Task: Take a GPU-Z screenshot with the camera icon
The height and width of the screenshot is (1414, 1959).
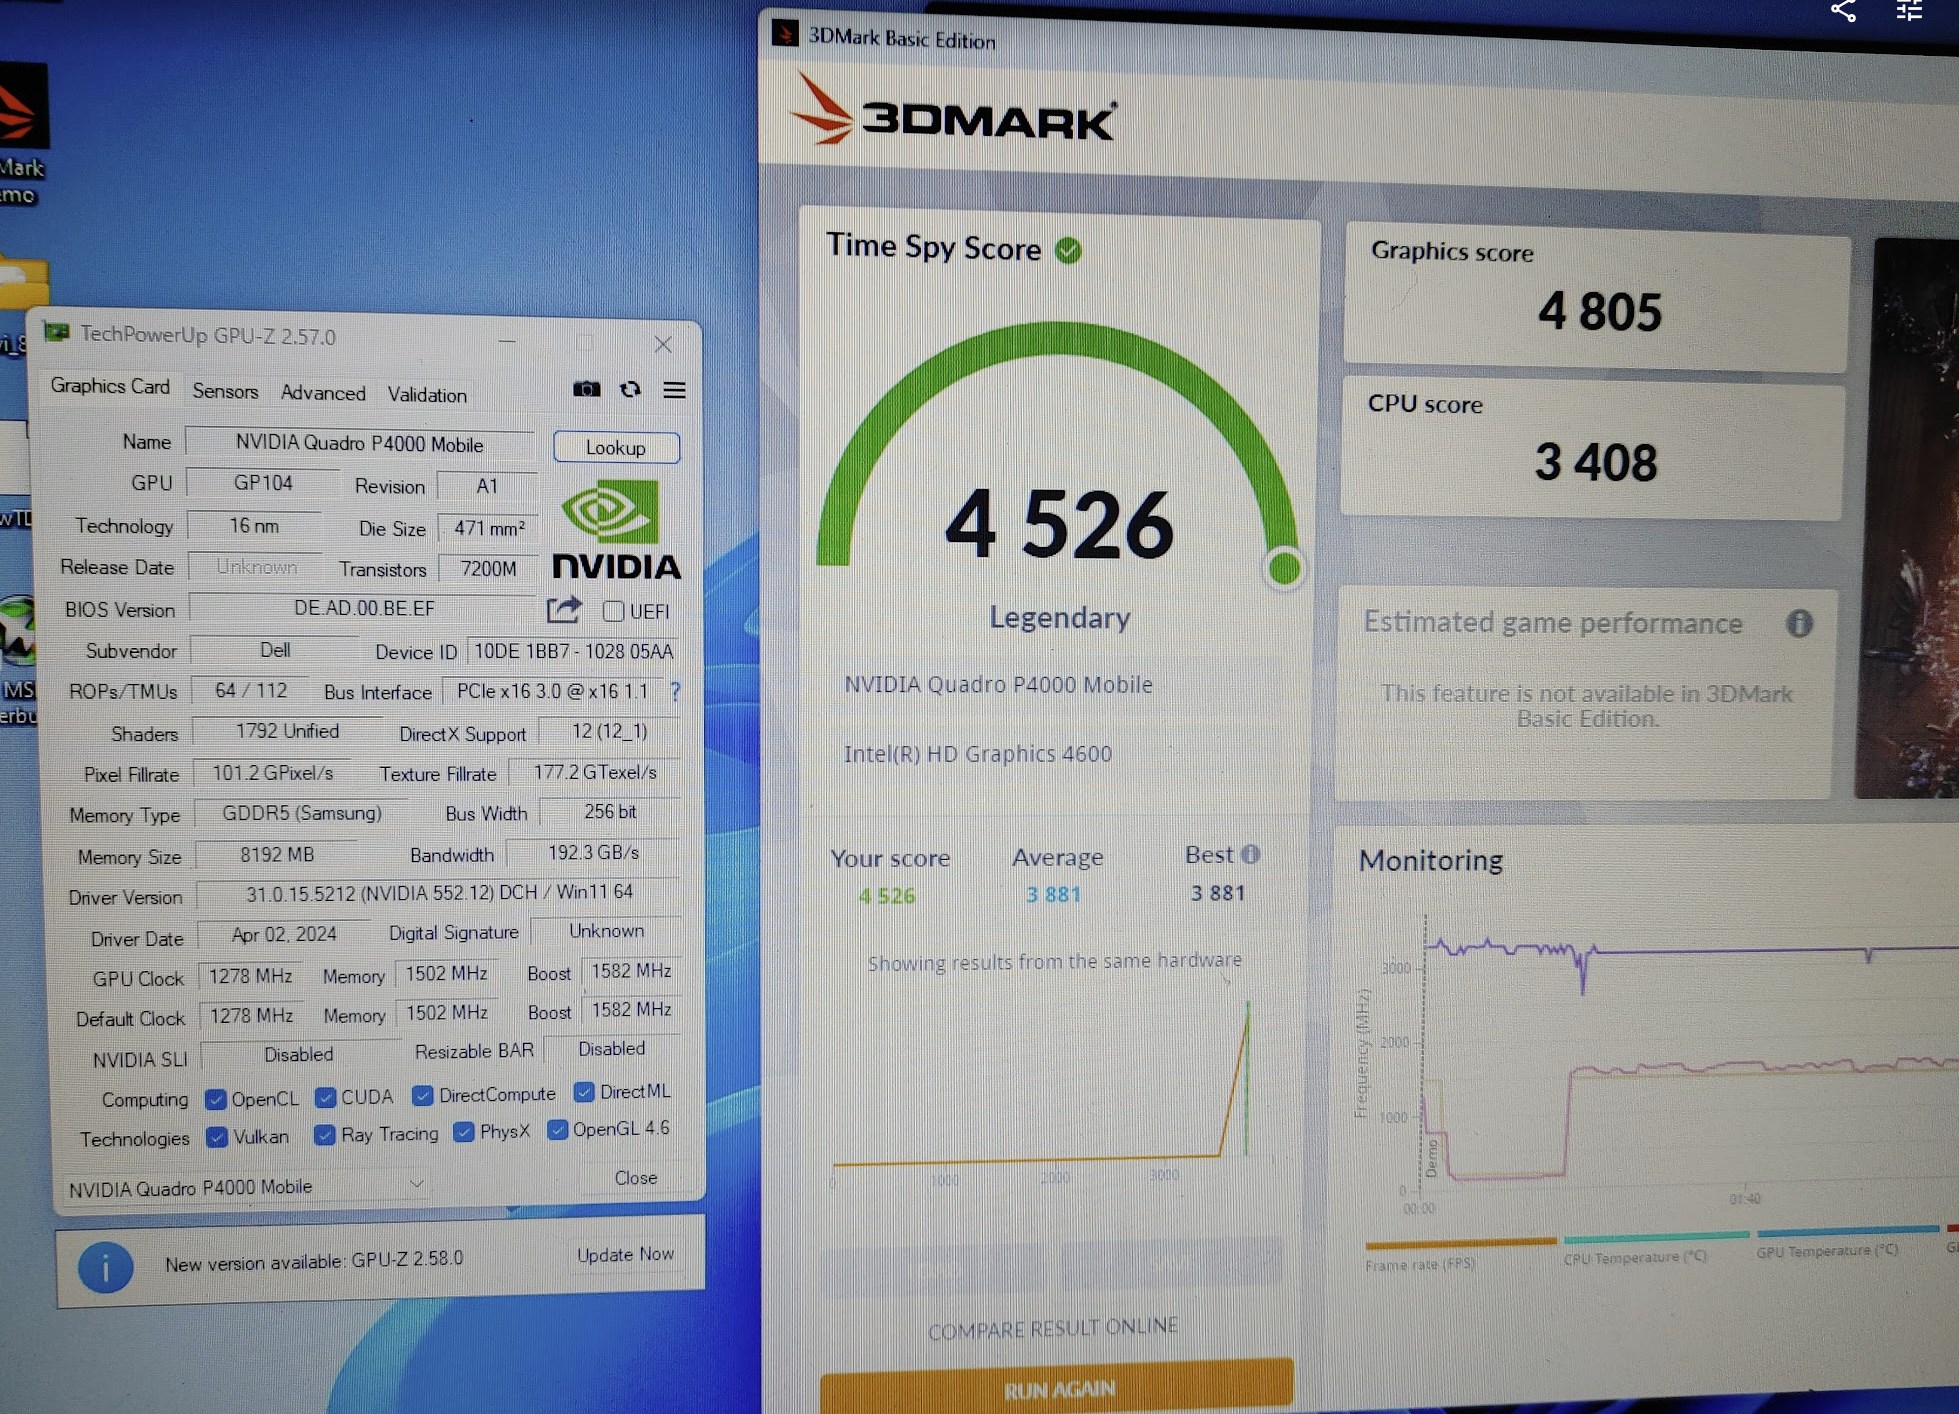Action: pyautogui.click(x=587, y=389)
